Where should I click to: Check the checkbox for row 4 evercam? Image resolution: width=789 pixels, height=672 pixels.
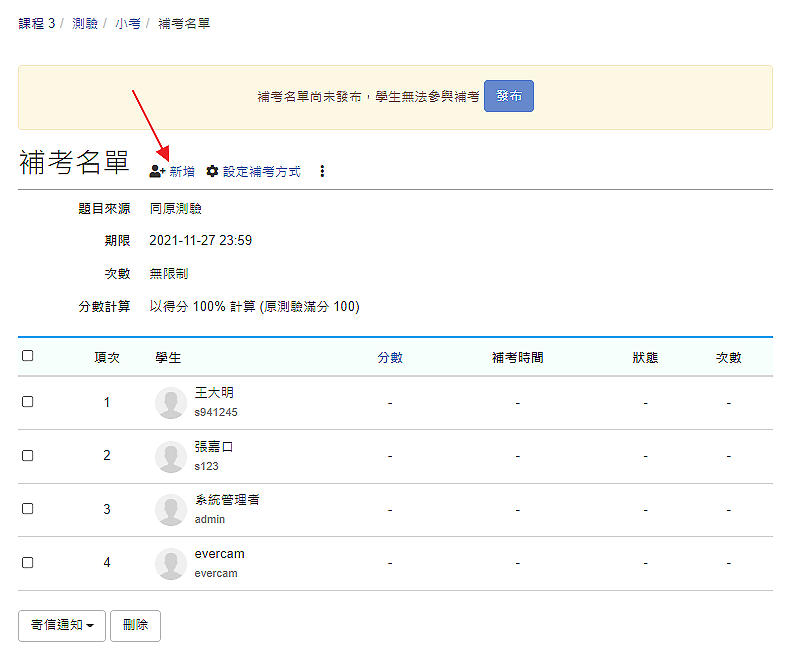click(x=28, y=563)
